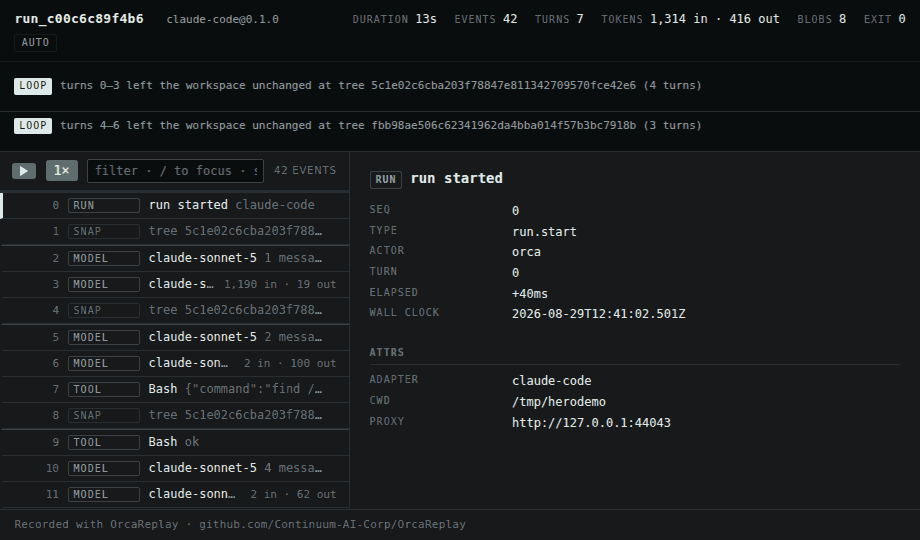920x540 pixels.
Task: Change the 1× playback speed
Action: [62, 171]
